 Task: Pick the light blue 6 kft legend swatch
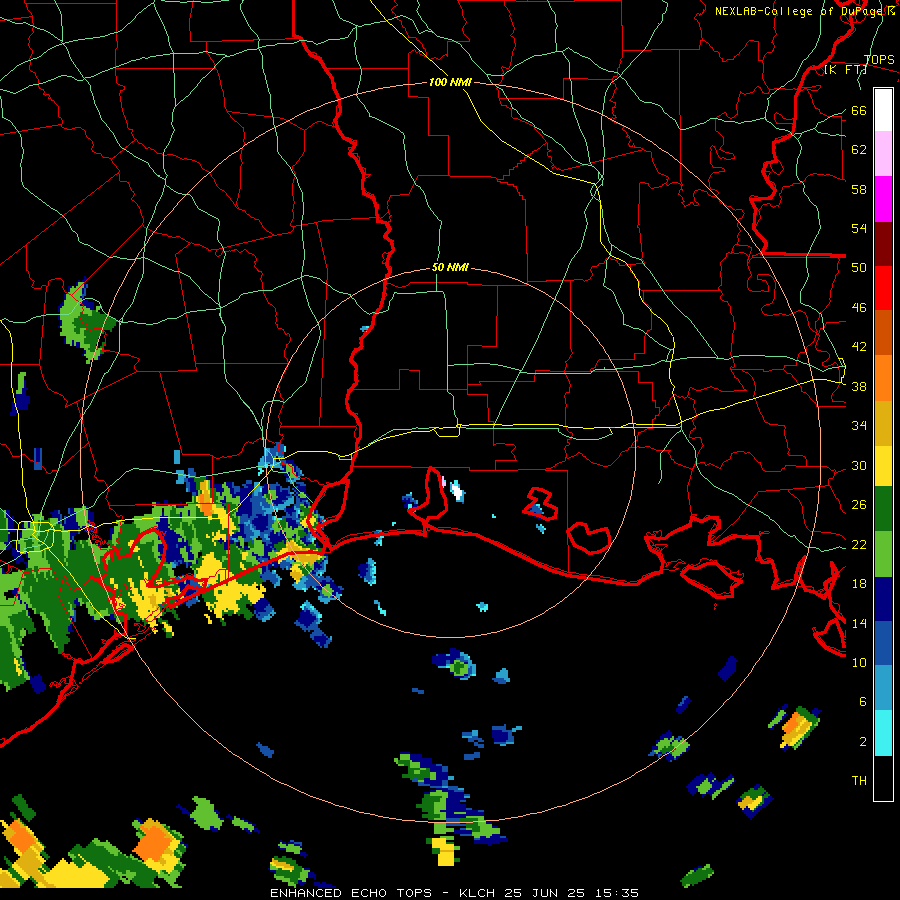(883, 688)
